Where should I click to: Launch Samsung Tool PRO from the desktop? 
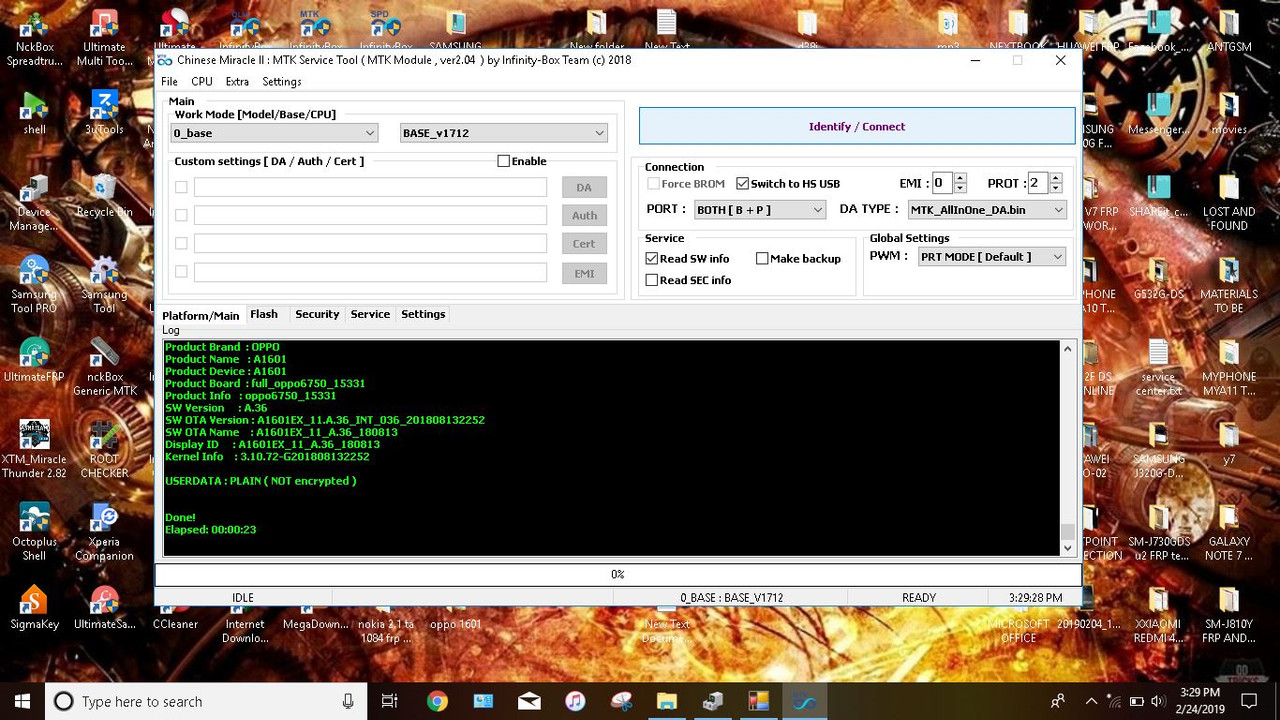(x=34, y=285)
